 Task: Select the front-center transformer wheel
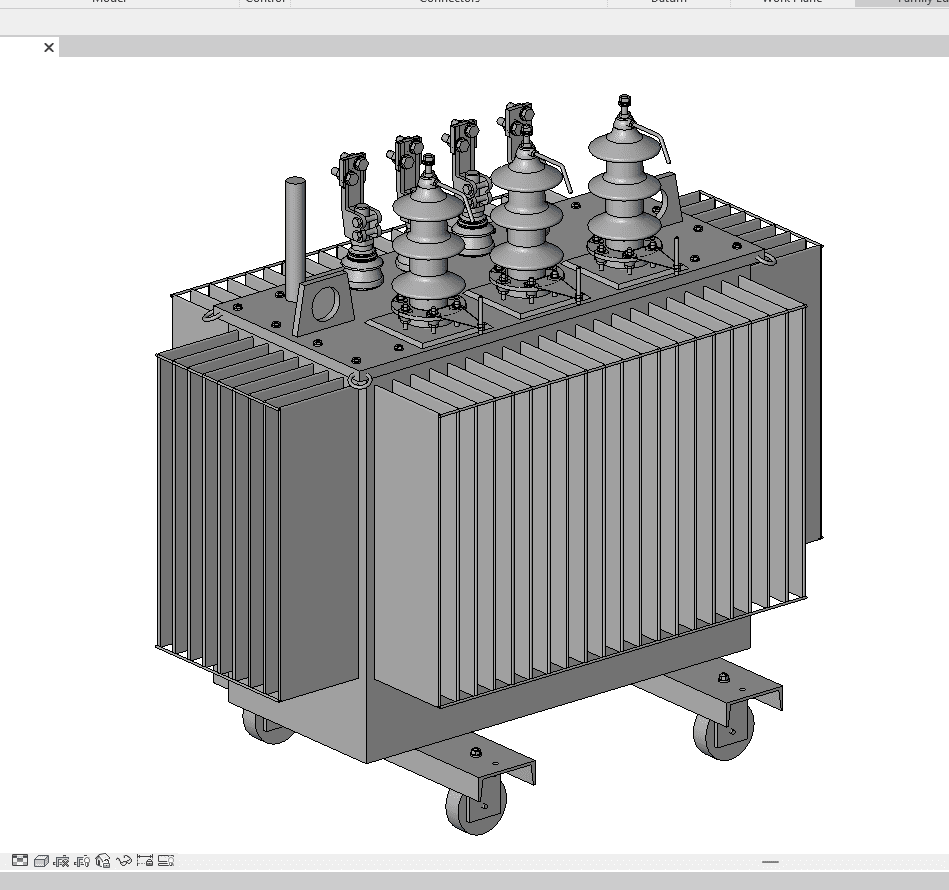[476, 804]
